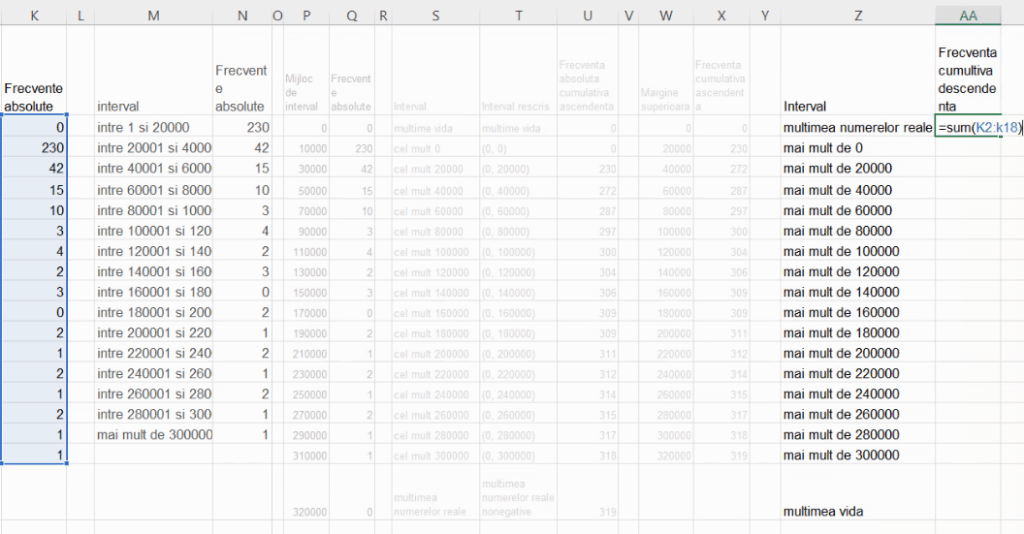Click column N header
1024x534 pixels.
[x=243, y=15]
